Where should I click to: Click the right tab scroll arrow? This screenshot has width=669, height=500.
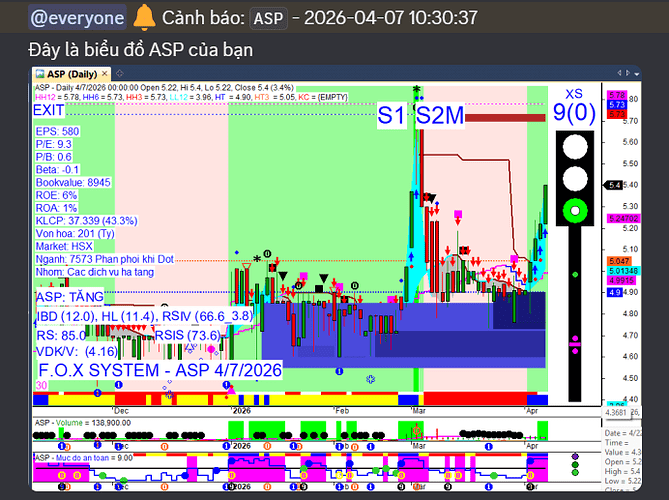click(628, 73)
